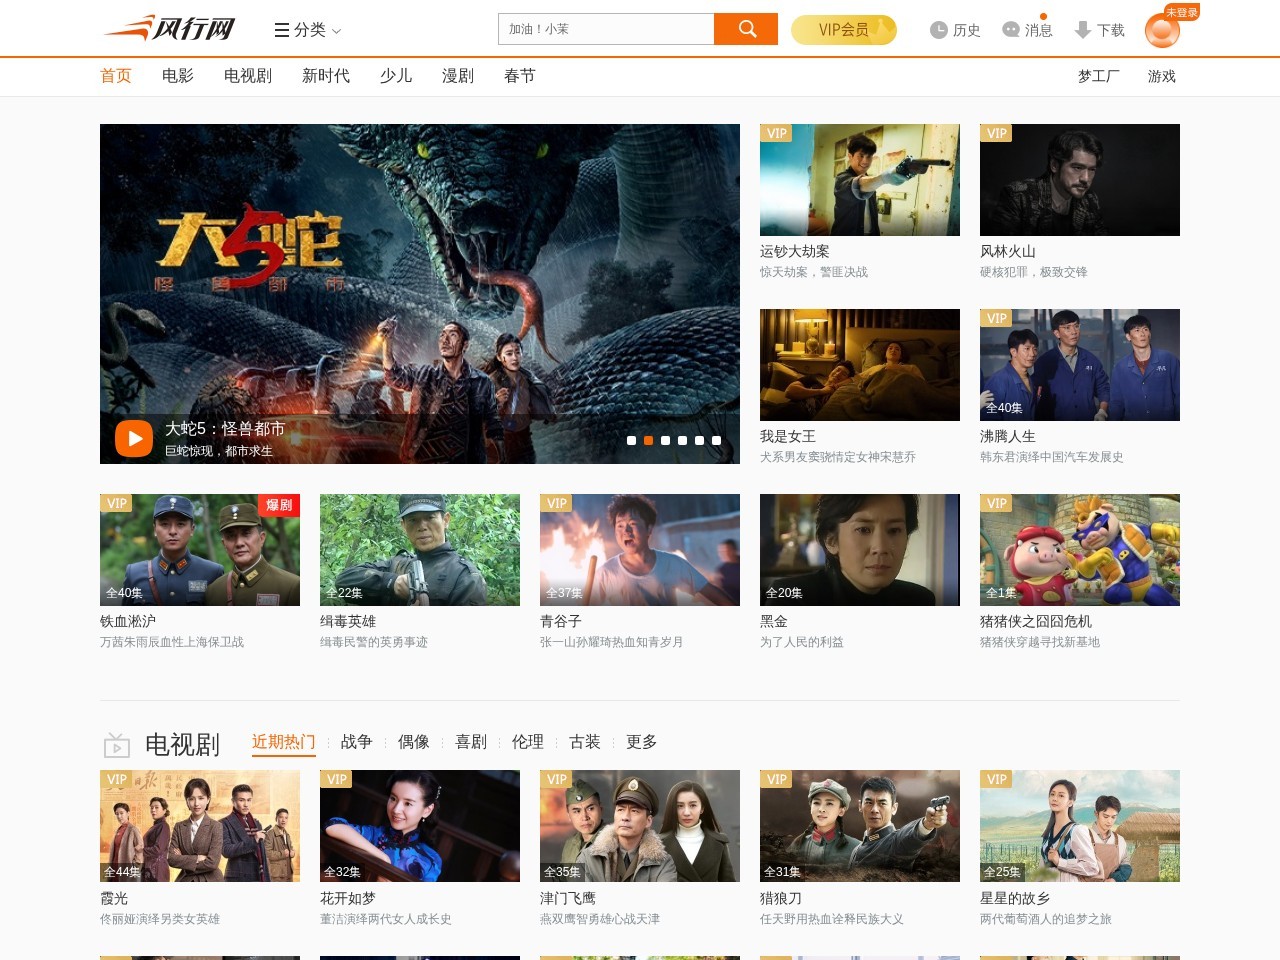The height and width of the screenshot is (960, 1280).
Task: Click the download arrow icon
Action: pyautogui.click(x=1082, y=30)
